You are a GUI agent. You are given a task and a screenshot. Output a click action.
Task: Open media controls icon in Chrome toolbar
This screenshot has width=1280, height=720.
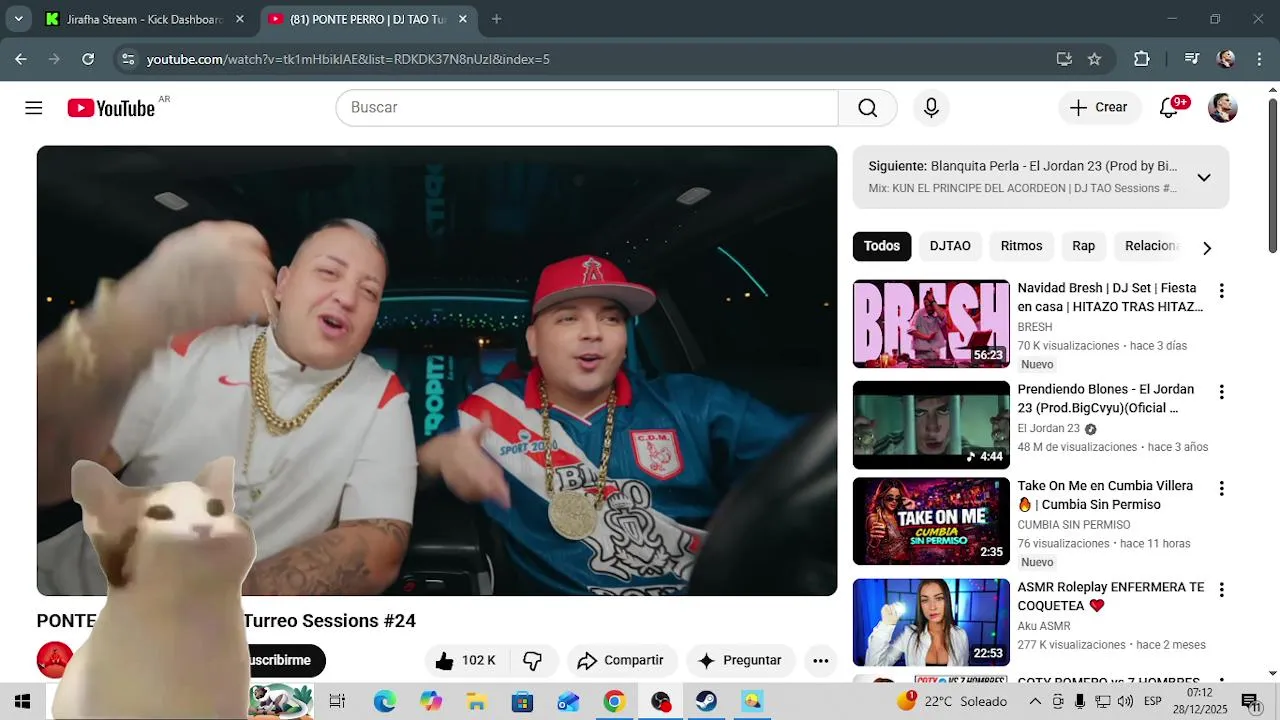pos(1191,59)
